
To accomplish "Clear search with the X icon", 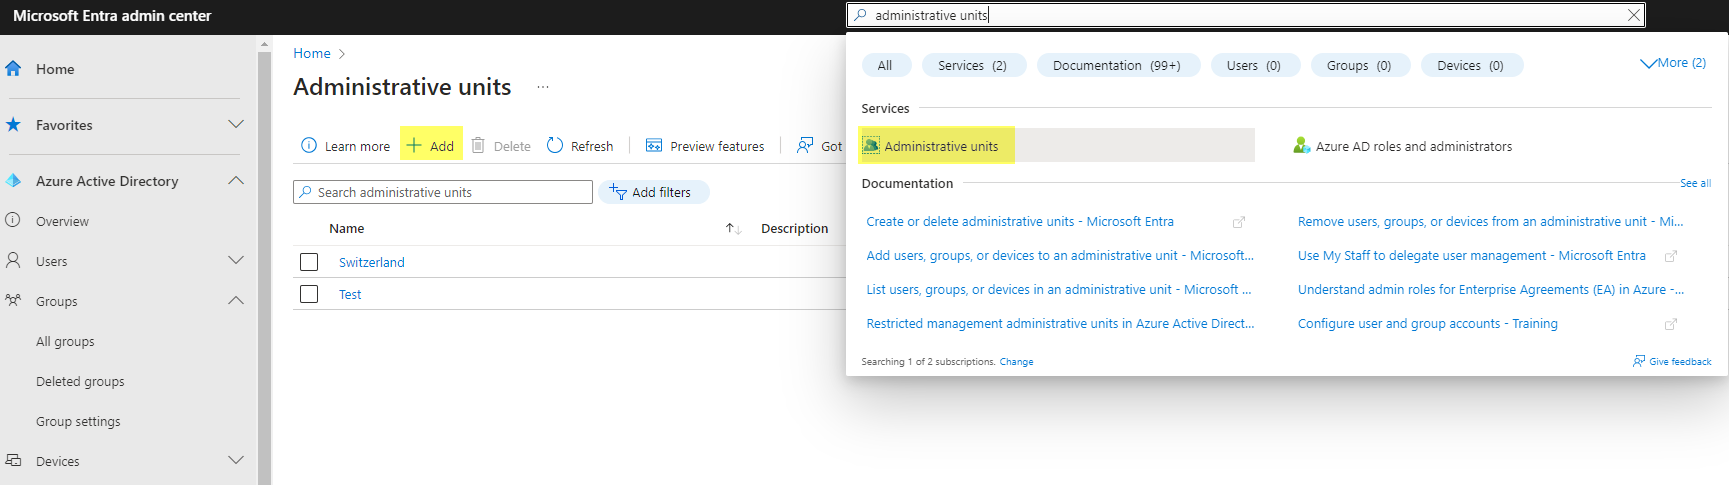I will 1633,15.
